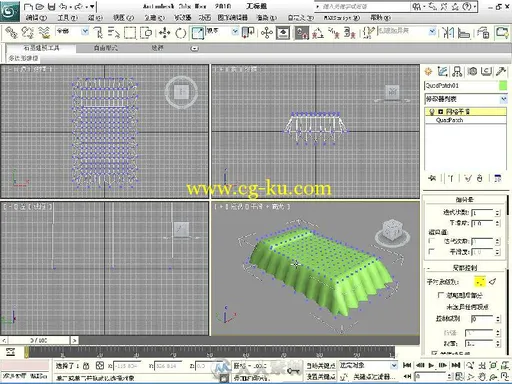Toggle the checkbox below the sub-object level row

[441, 295]
